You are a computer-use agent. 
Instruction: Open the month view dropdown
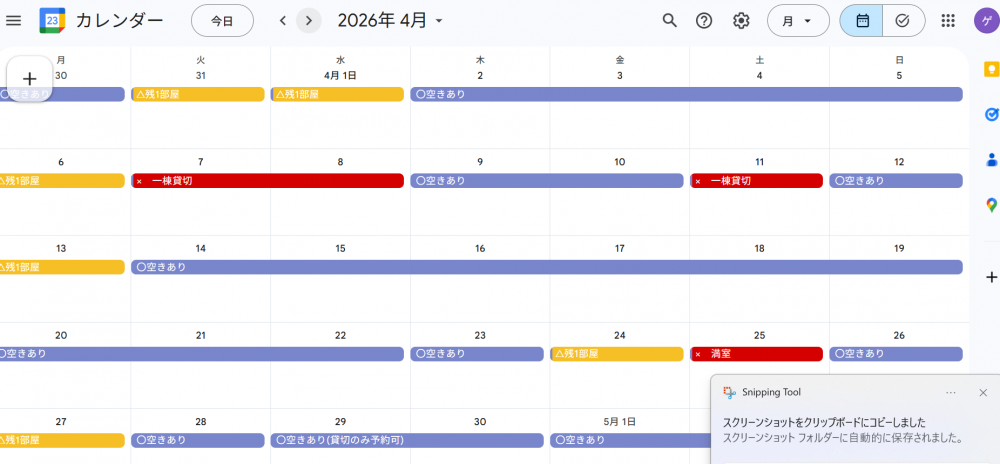pyautogui.click(x=797, y=20)
